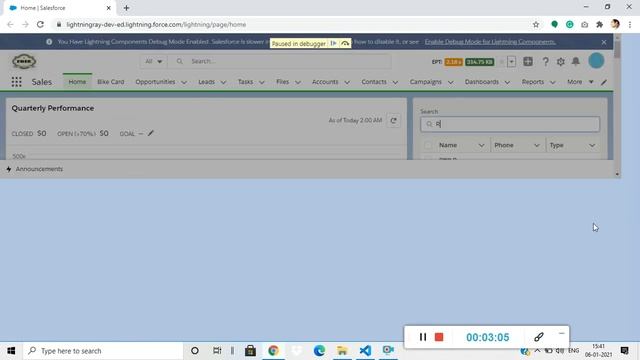The image size is (640, 360).
Task: Open a new browser tab
Action: click(x=126, y=8)
